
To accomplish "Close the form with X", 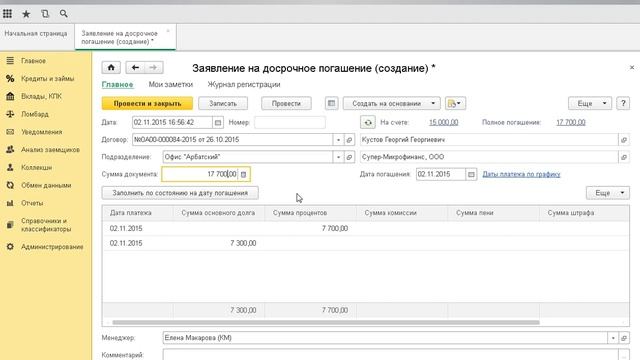I will coord(631,67).
